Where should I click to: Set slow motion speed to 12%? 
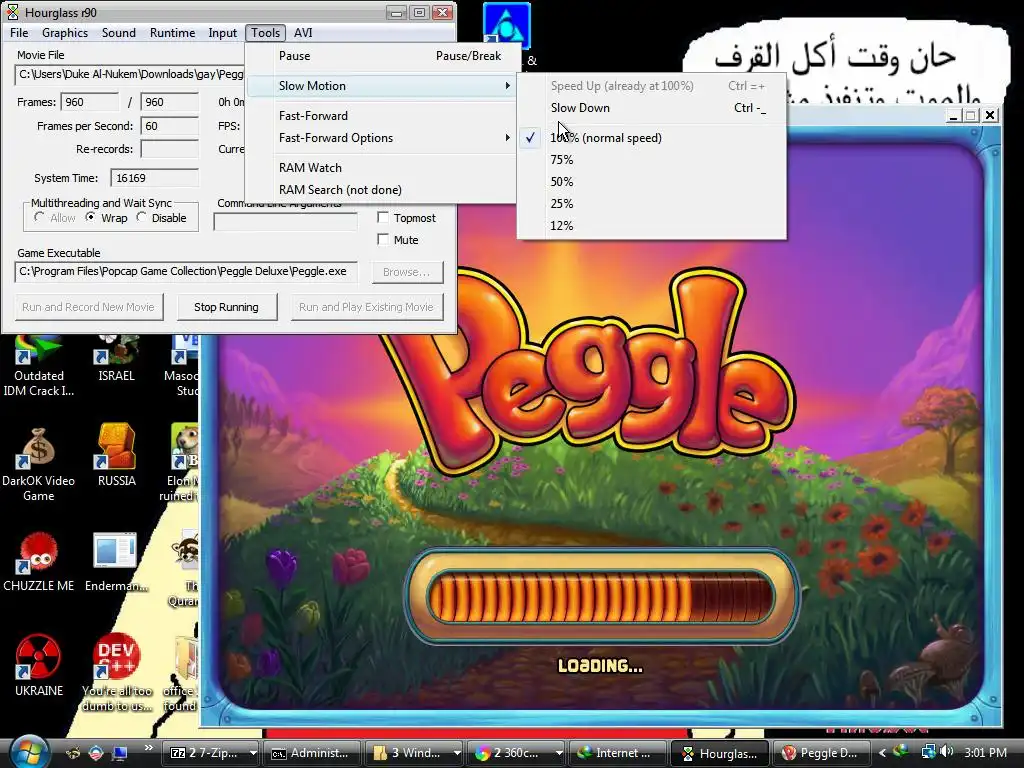point(652,226)
